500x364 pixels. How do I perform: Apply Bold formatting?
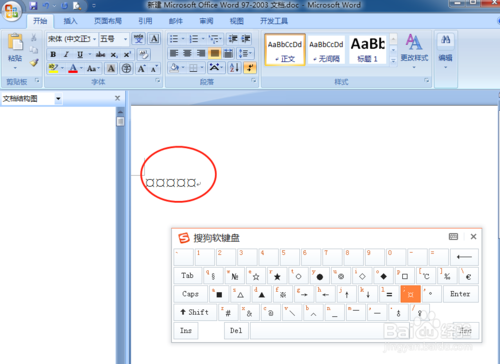tap(53, 54)
